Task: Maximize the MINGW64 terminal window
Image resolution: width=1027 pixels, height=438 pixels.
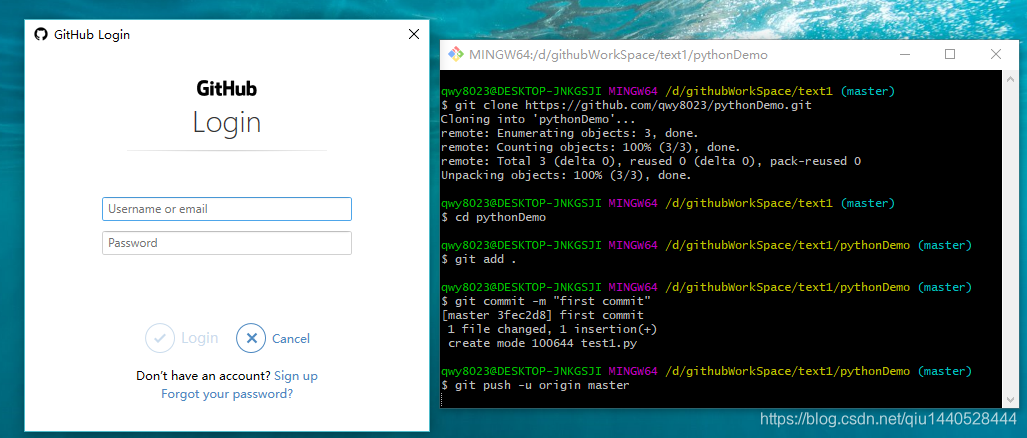Action: (950, 54)
